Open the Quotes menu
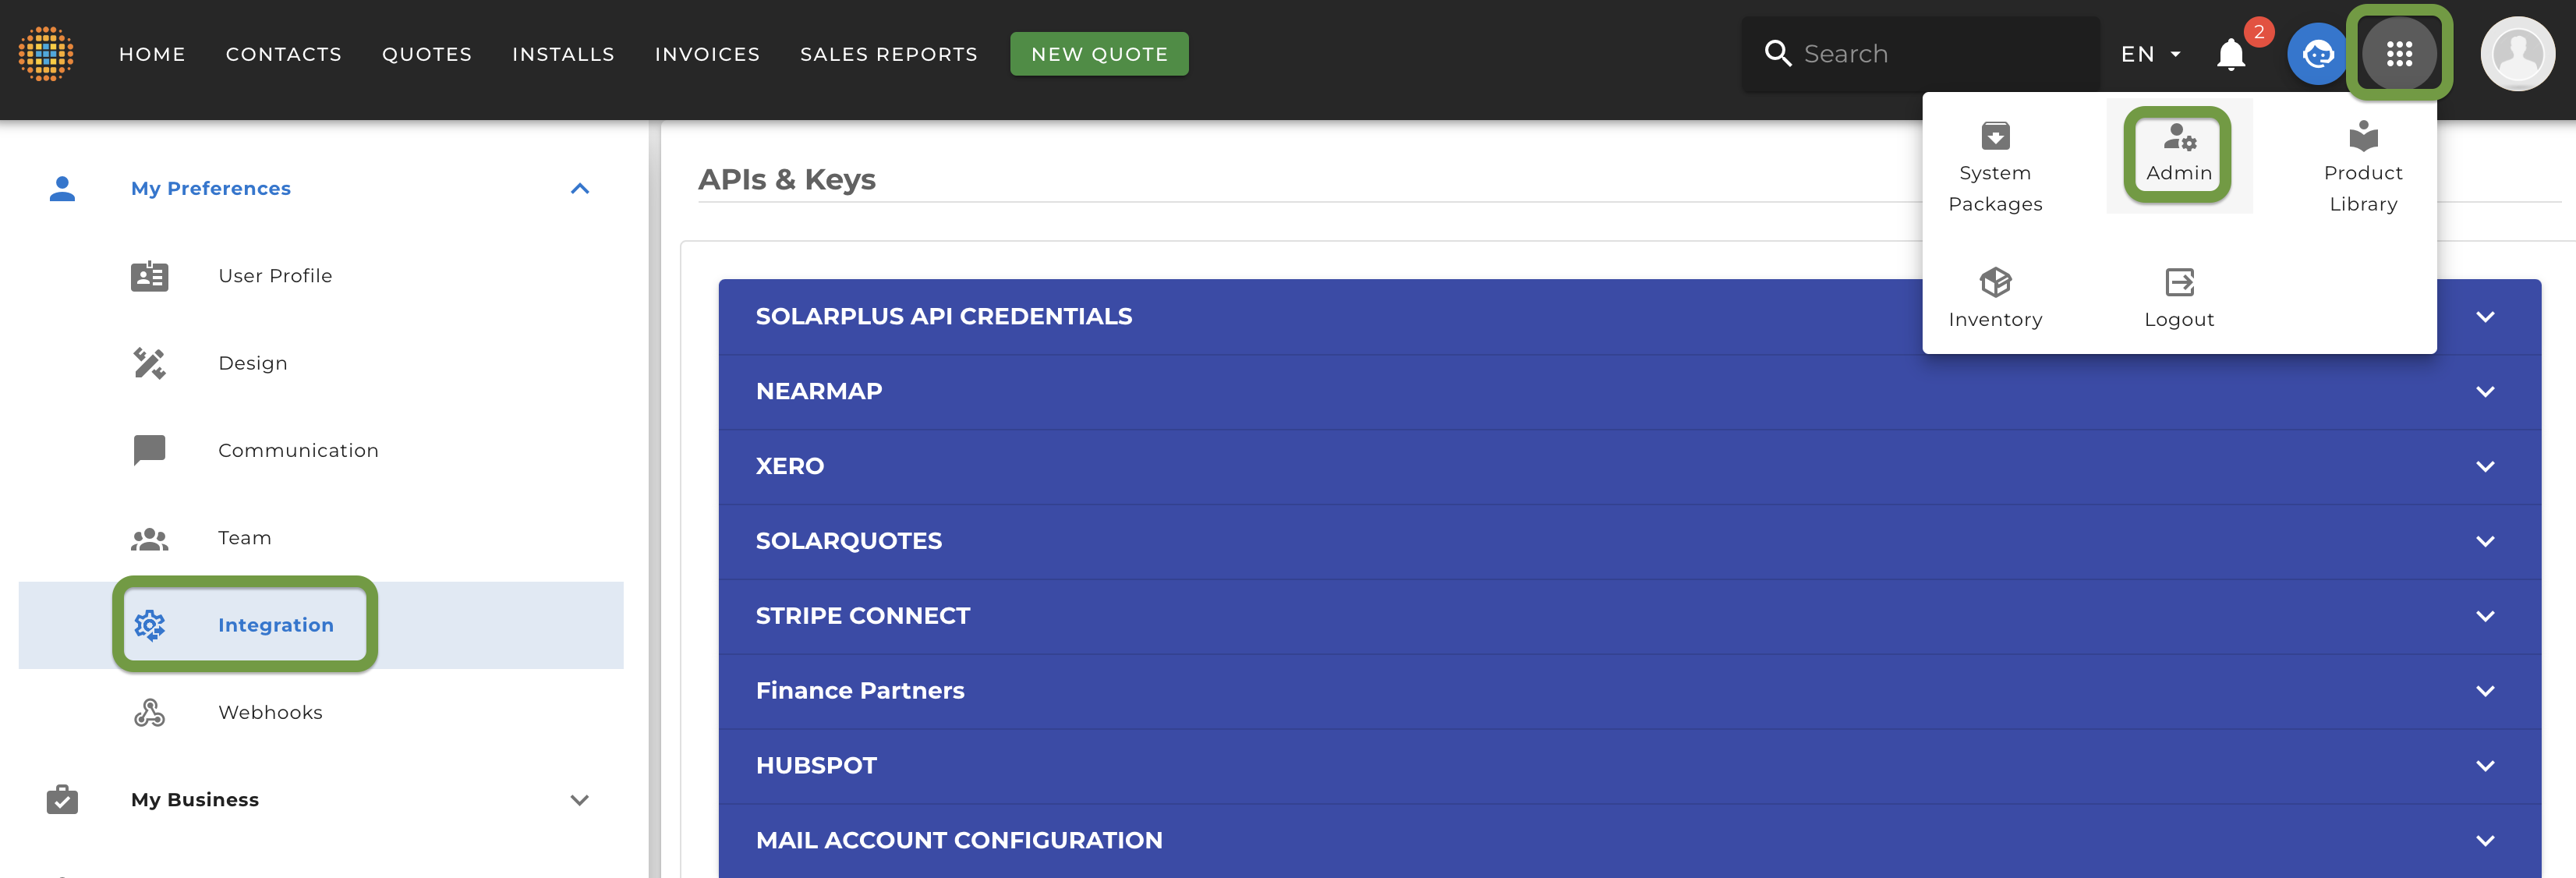This screenshot has height=878, width=2576. (427, 54)
